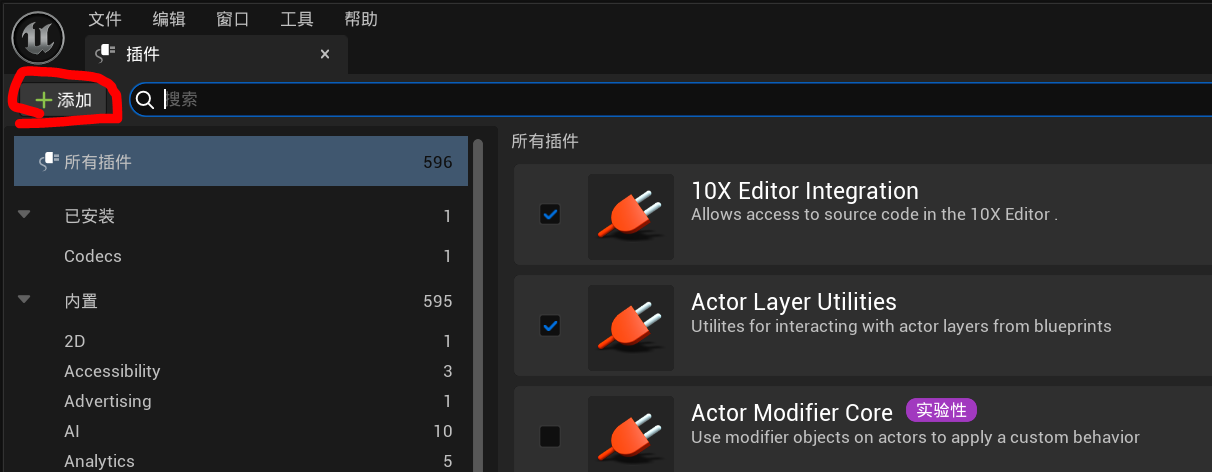Click the plug icon beside 所有插件
The width and height of the screenshot is (1212, 472).
click(x=48, y=162)
